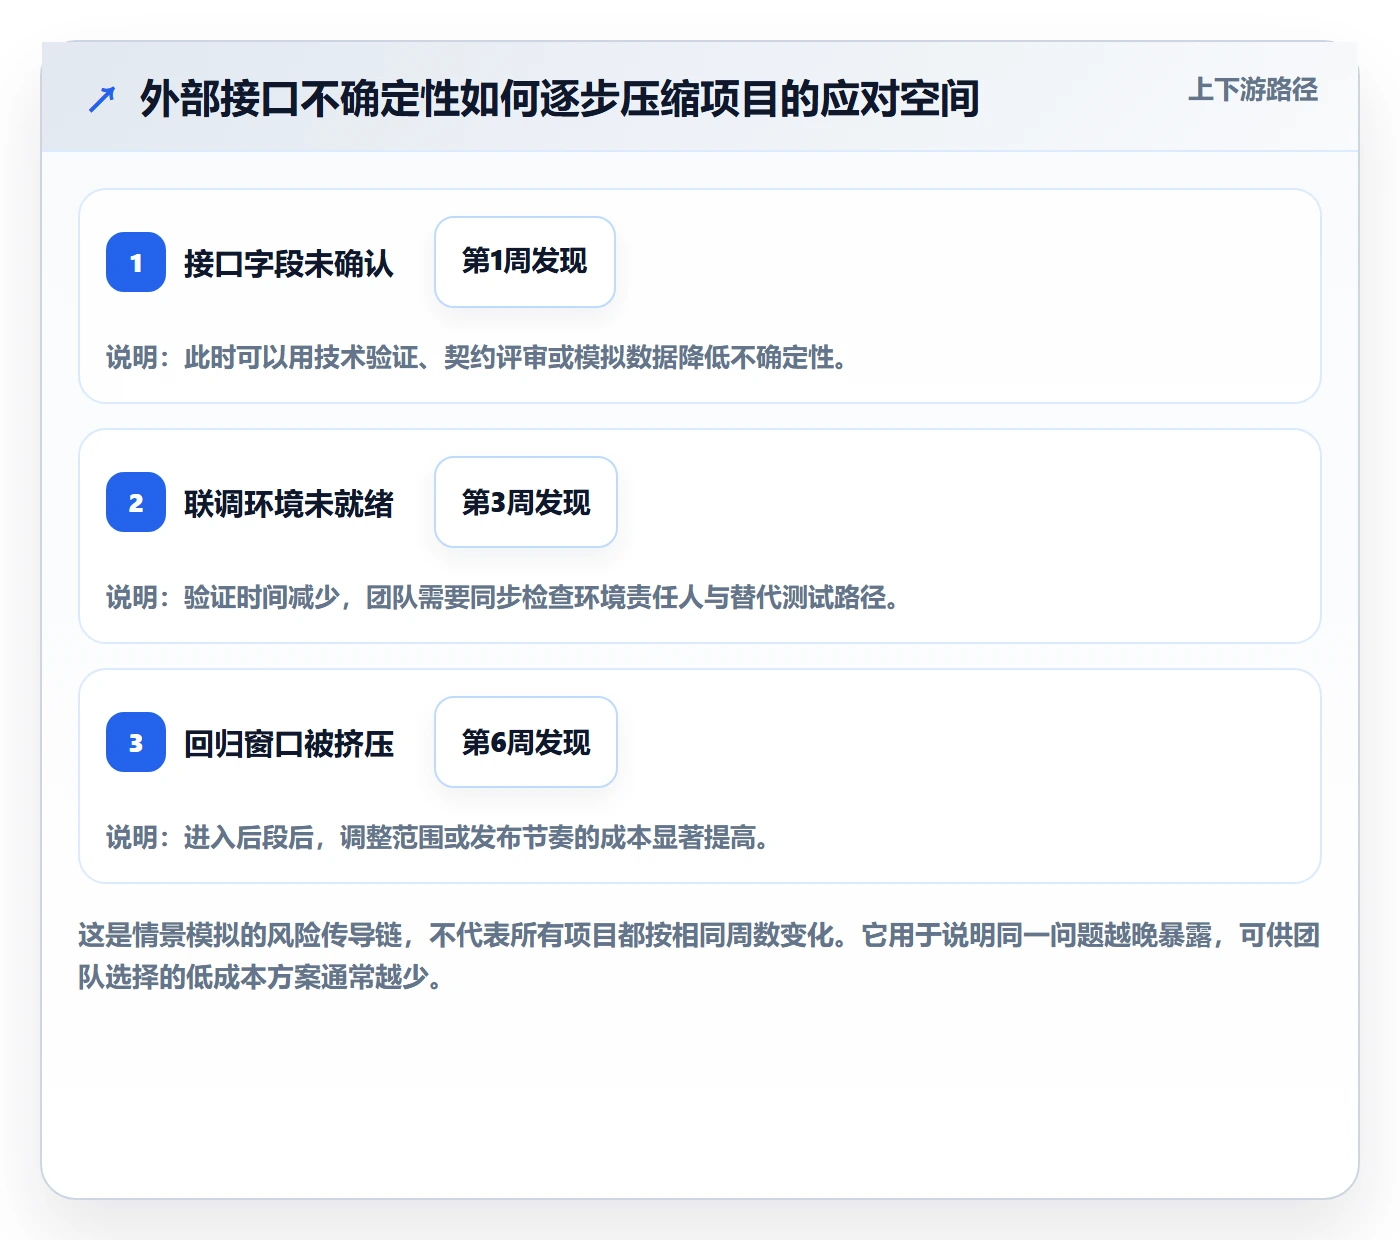Viewport: 1400px width, 1240px height.
Task: Select the 第1周发现 tag
Action: pyautogui.click(x=525, y=262)
